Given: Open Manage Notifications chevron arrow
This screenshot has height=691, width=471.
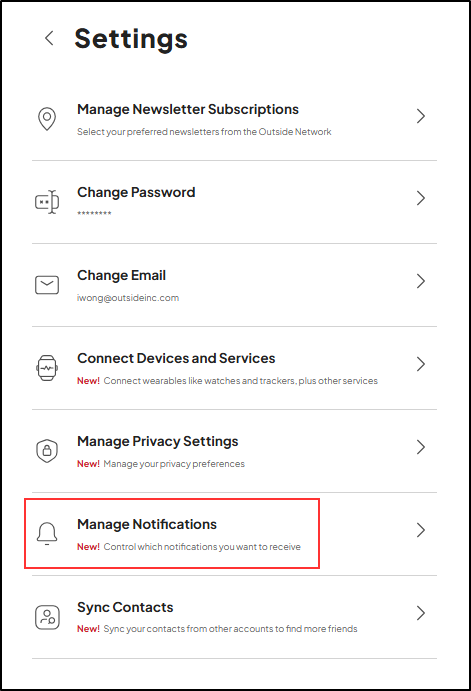Looking at the screenshot, I should (421, 530).
